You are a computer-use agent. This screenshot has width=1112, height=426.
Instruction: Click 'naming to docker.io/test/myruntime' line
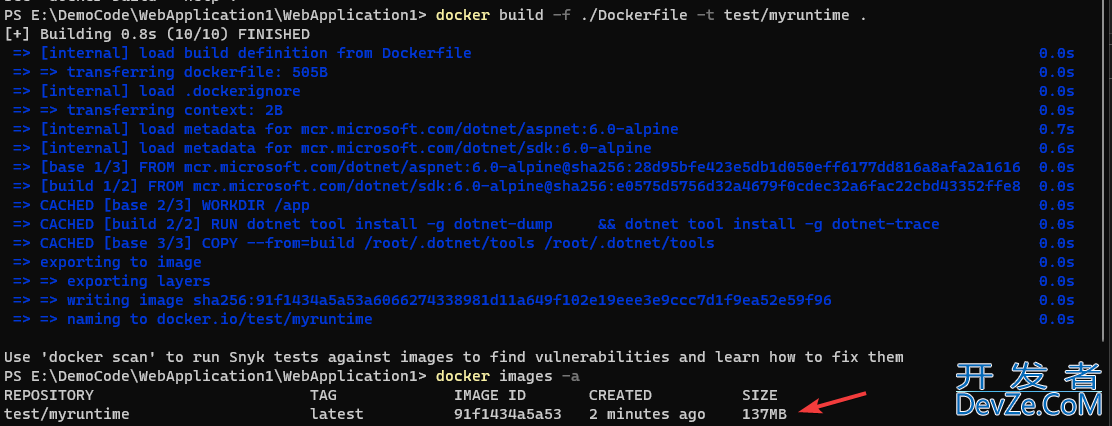192,320
